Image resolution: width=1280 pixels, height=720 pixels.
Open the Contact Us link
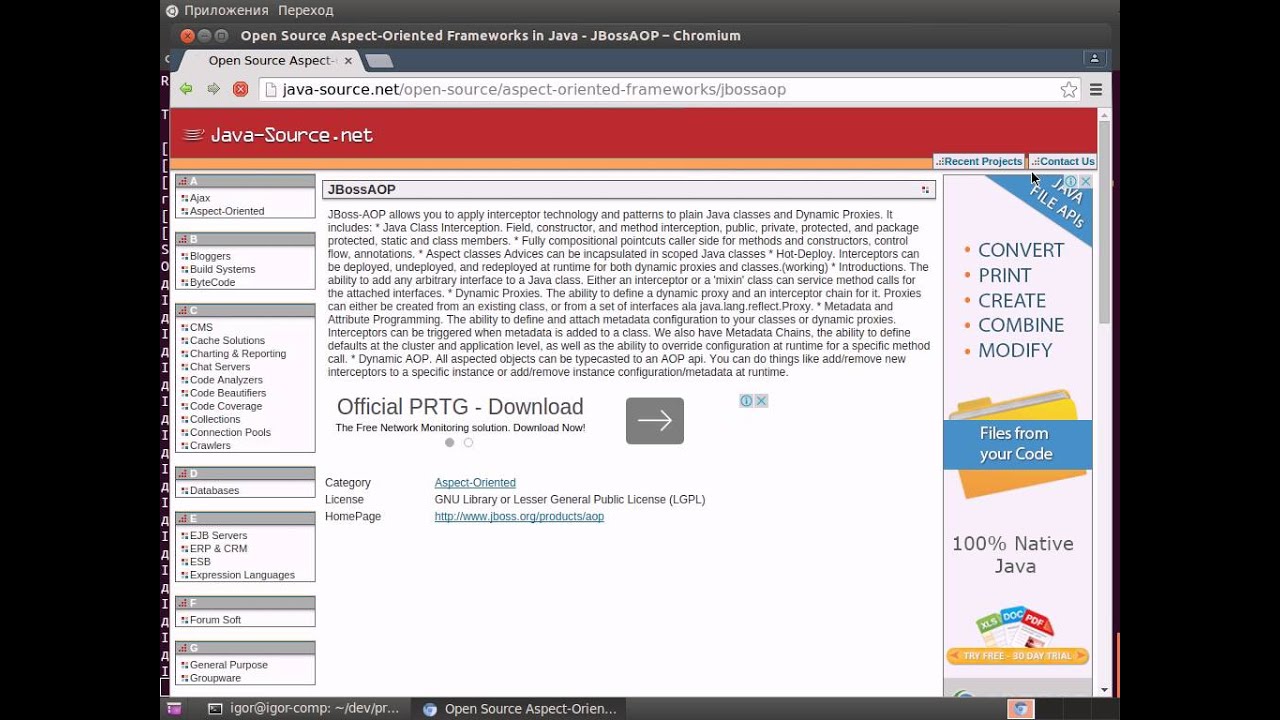[x=1063, y=161]
